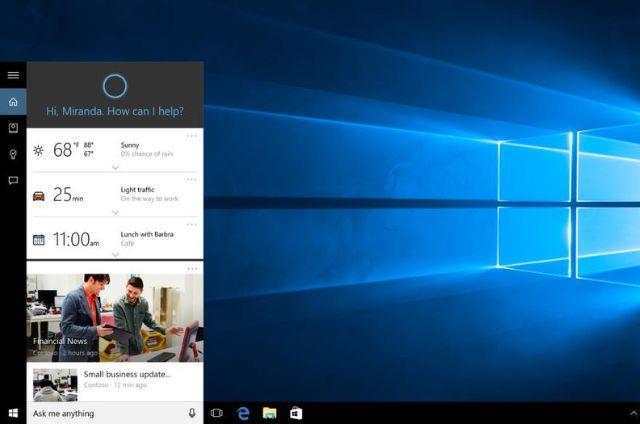
Task: Expand the Lunch with Barbra card chevron
Action: pyautogui.click(x=116, y=255)
